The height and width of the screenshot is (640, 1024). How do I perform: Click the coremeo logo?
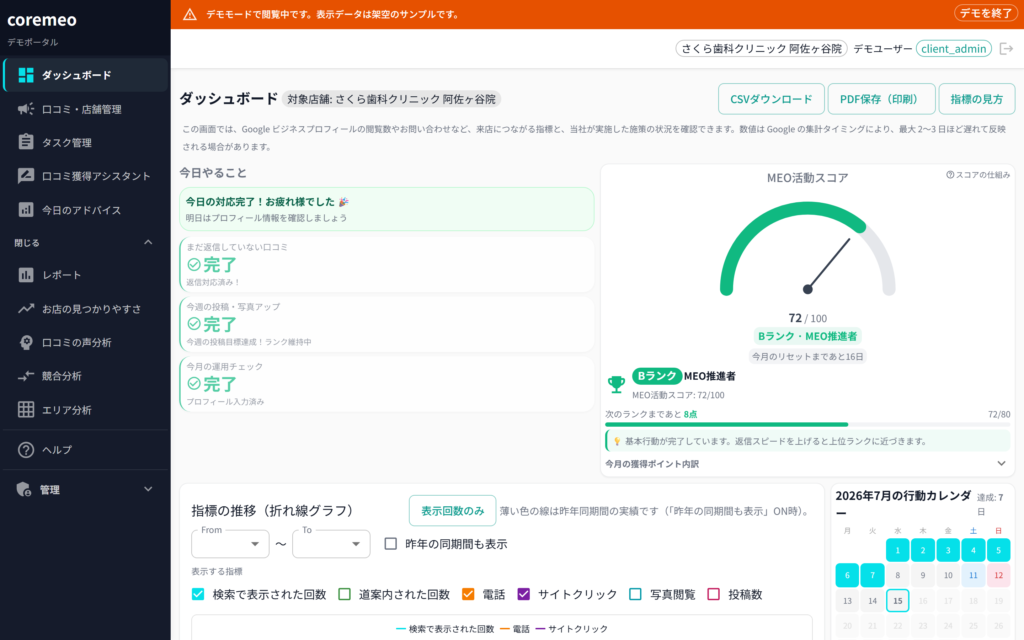point(42,20)
